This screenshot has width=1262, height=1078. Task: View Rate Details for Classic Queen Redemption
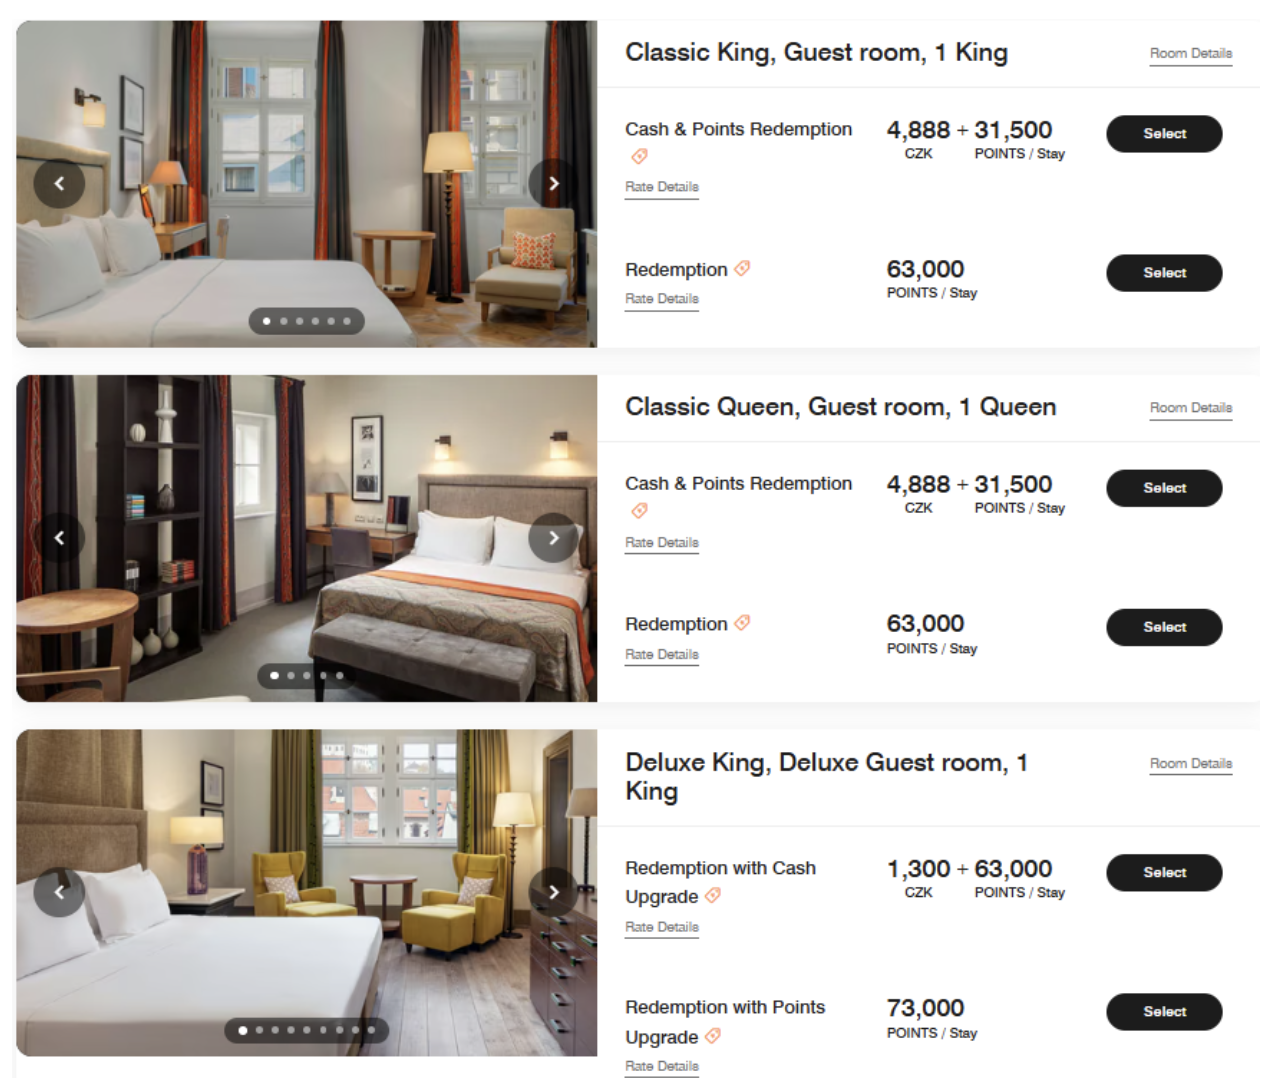(x=662, y=655)
